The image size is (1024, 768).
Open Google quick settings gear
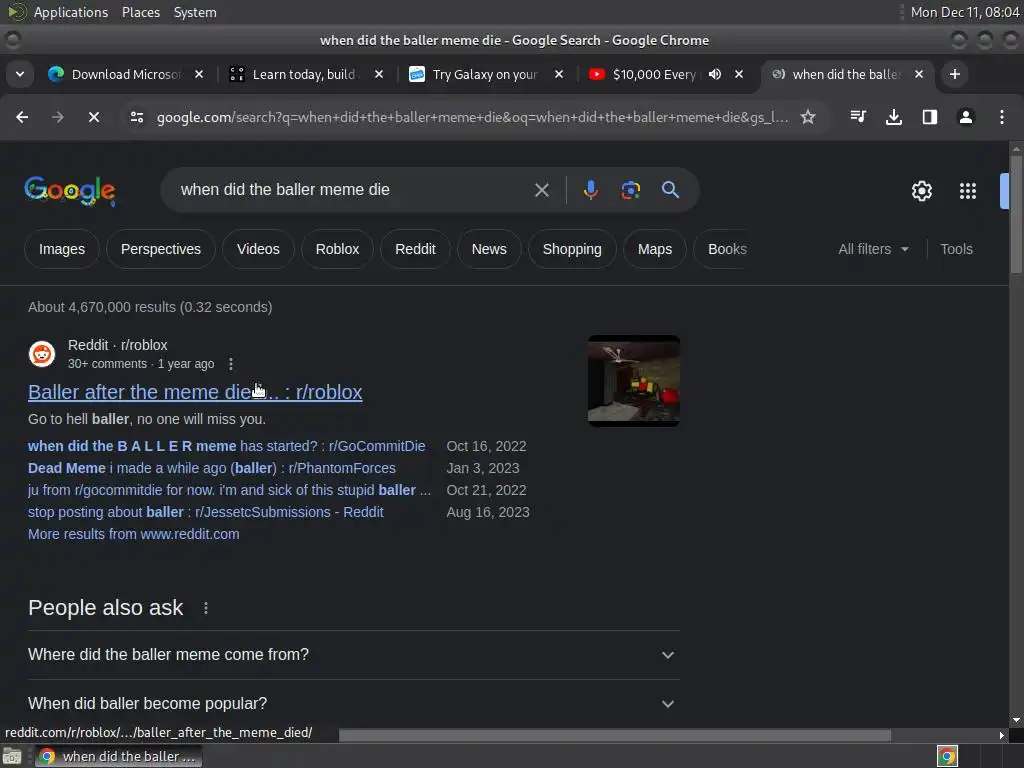921,191
